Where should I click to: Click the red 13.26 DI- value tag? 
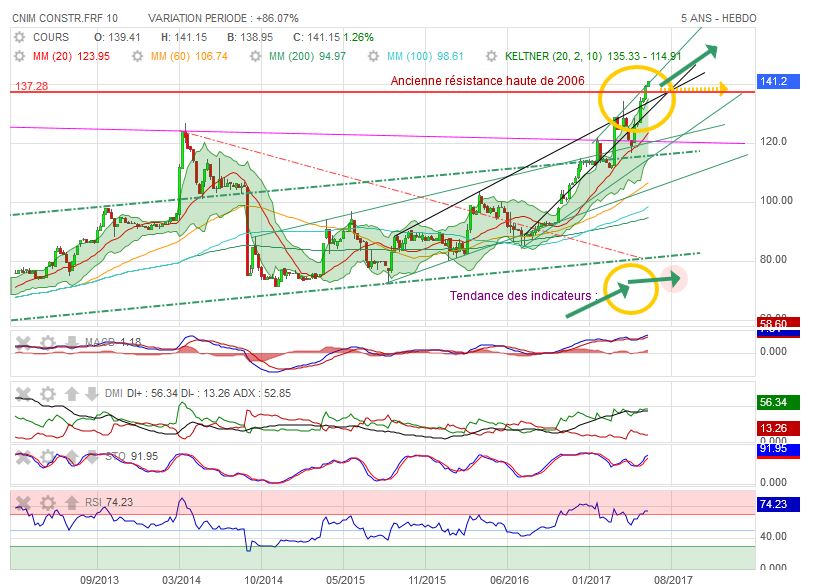778,428
